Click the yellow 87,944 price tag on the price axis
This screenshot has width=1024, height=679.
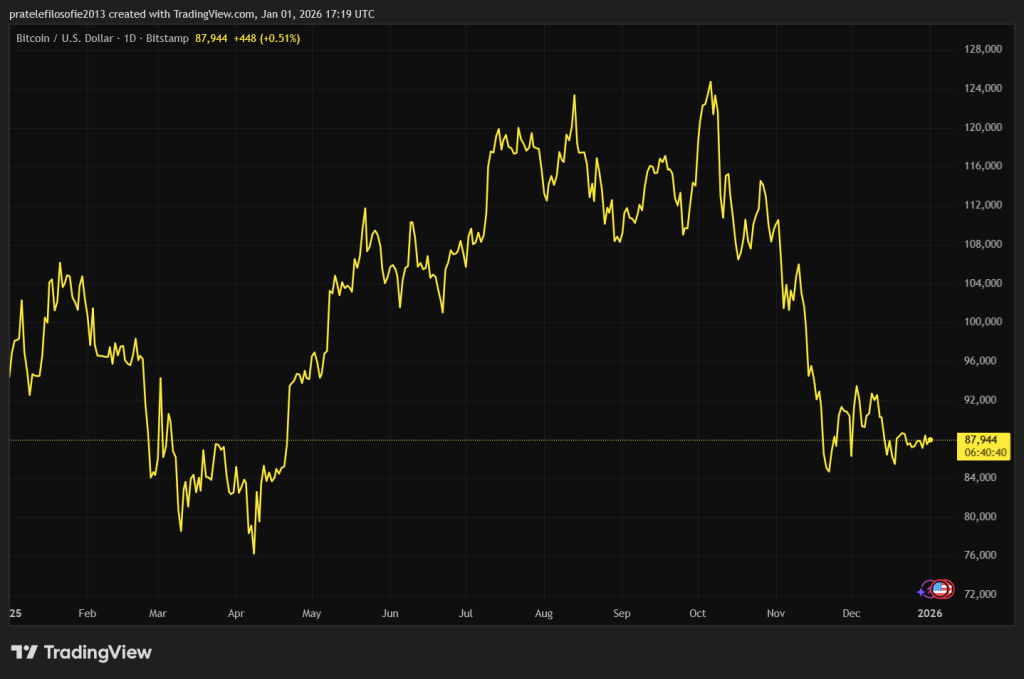coord(981,439)
